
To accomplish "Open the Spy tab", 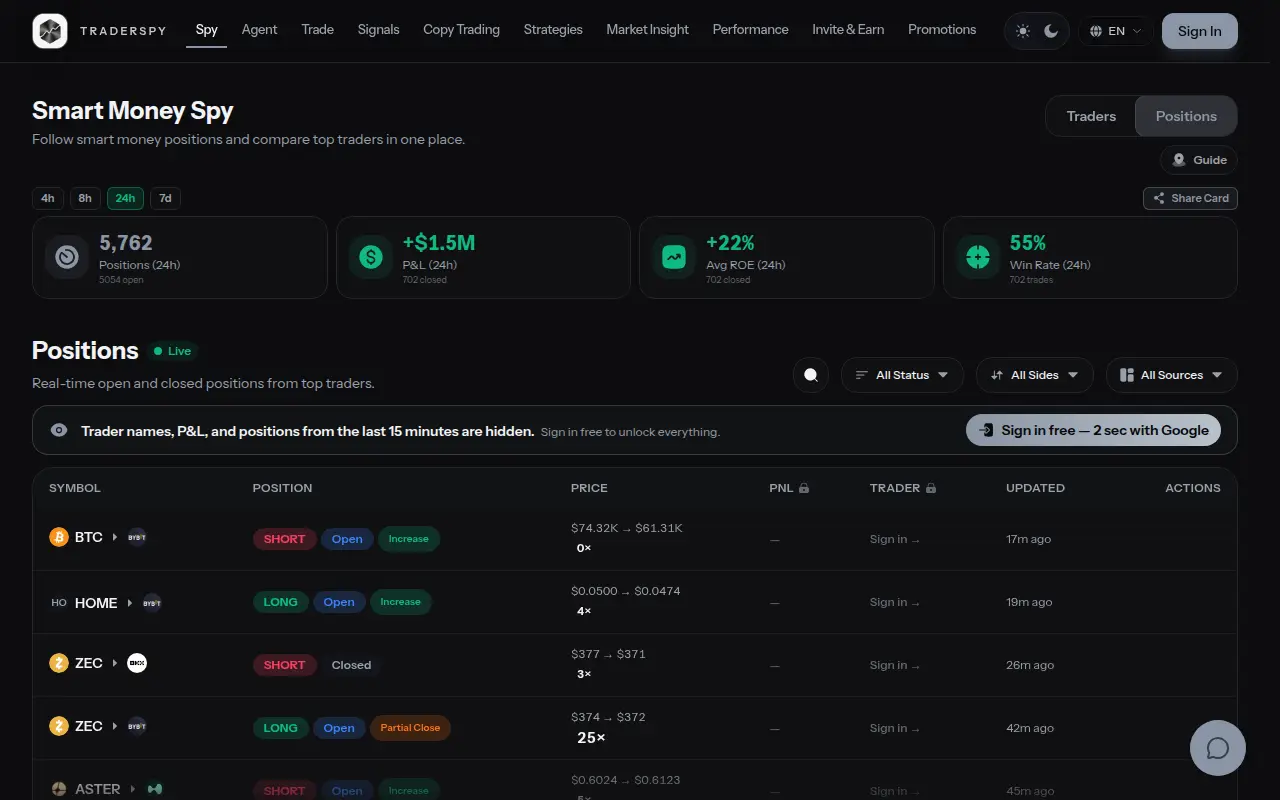I will 207,30.
